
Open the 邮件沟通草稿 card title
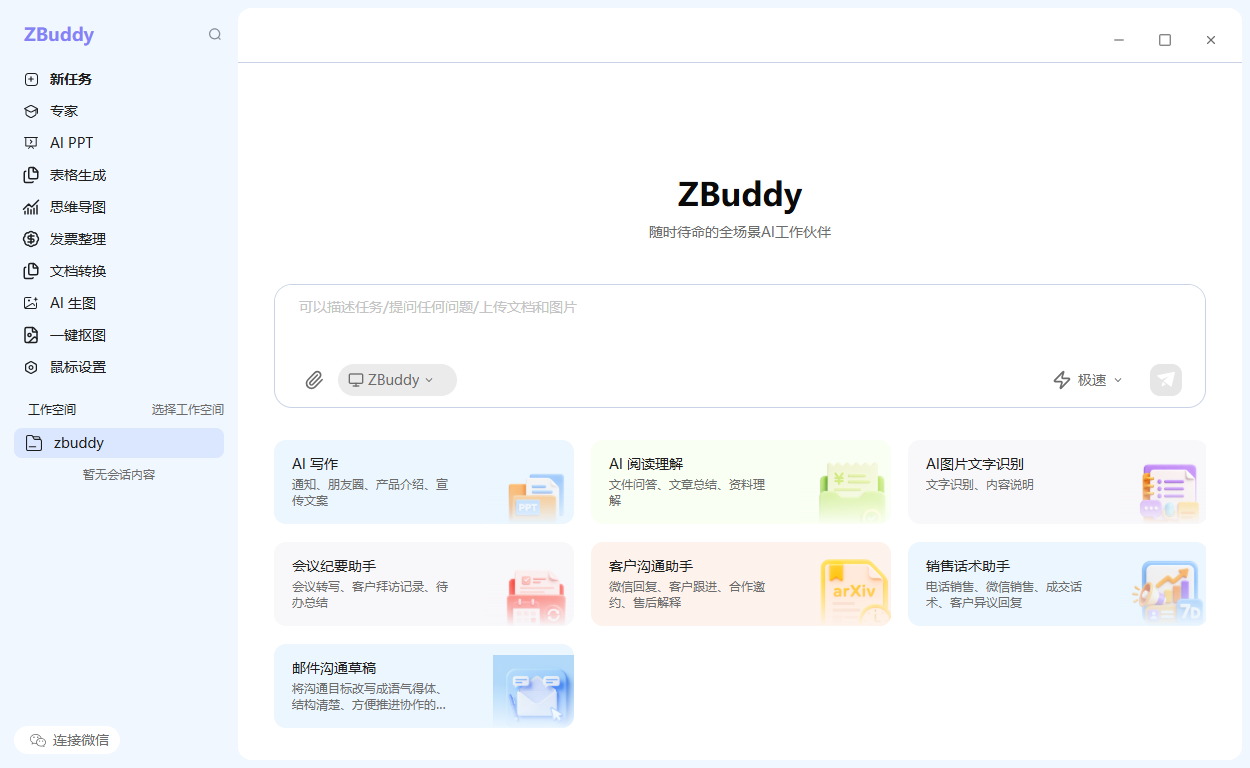coord(334,668)
